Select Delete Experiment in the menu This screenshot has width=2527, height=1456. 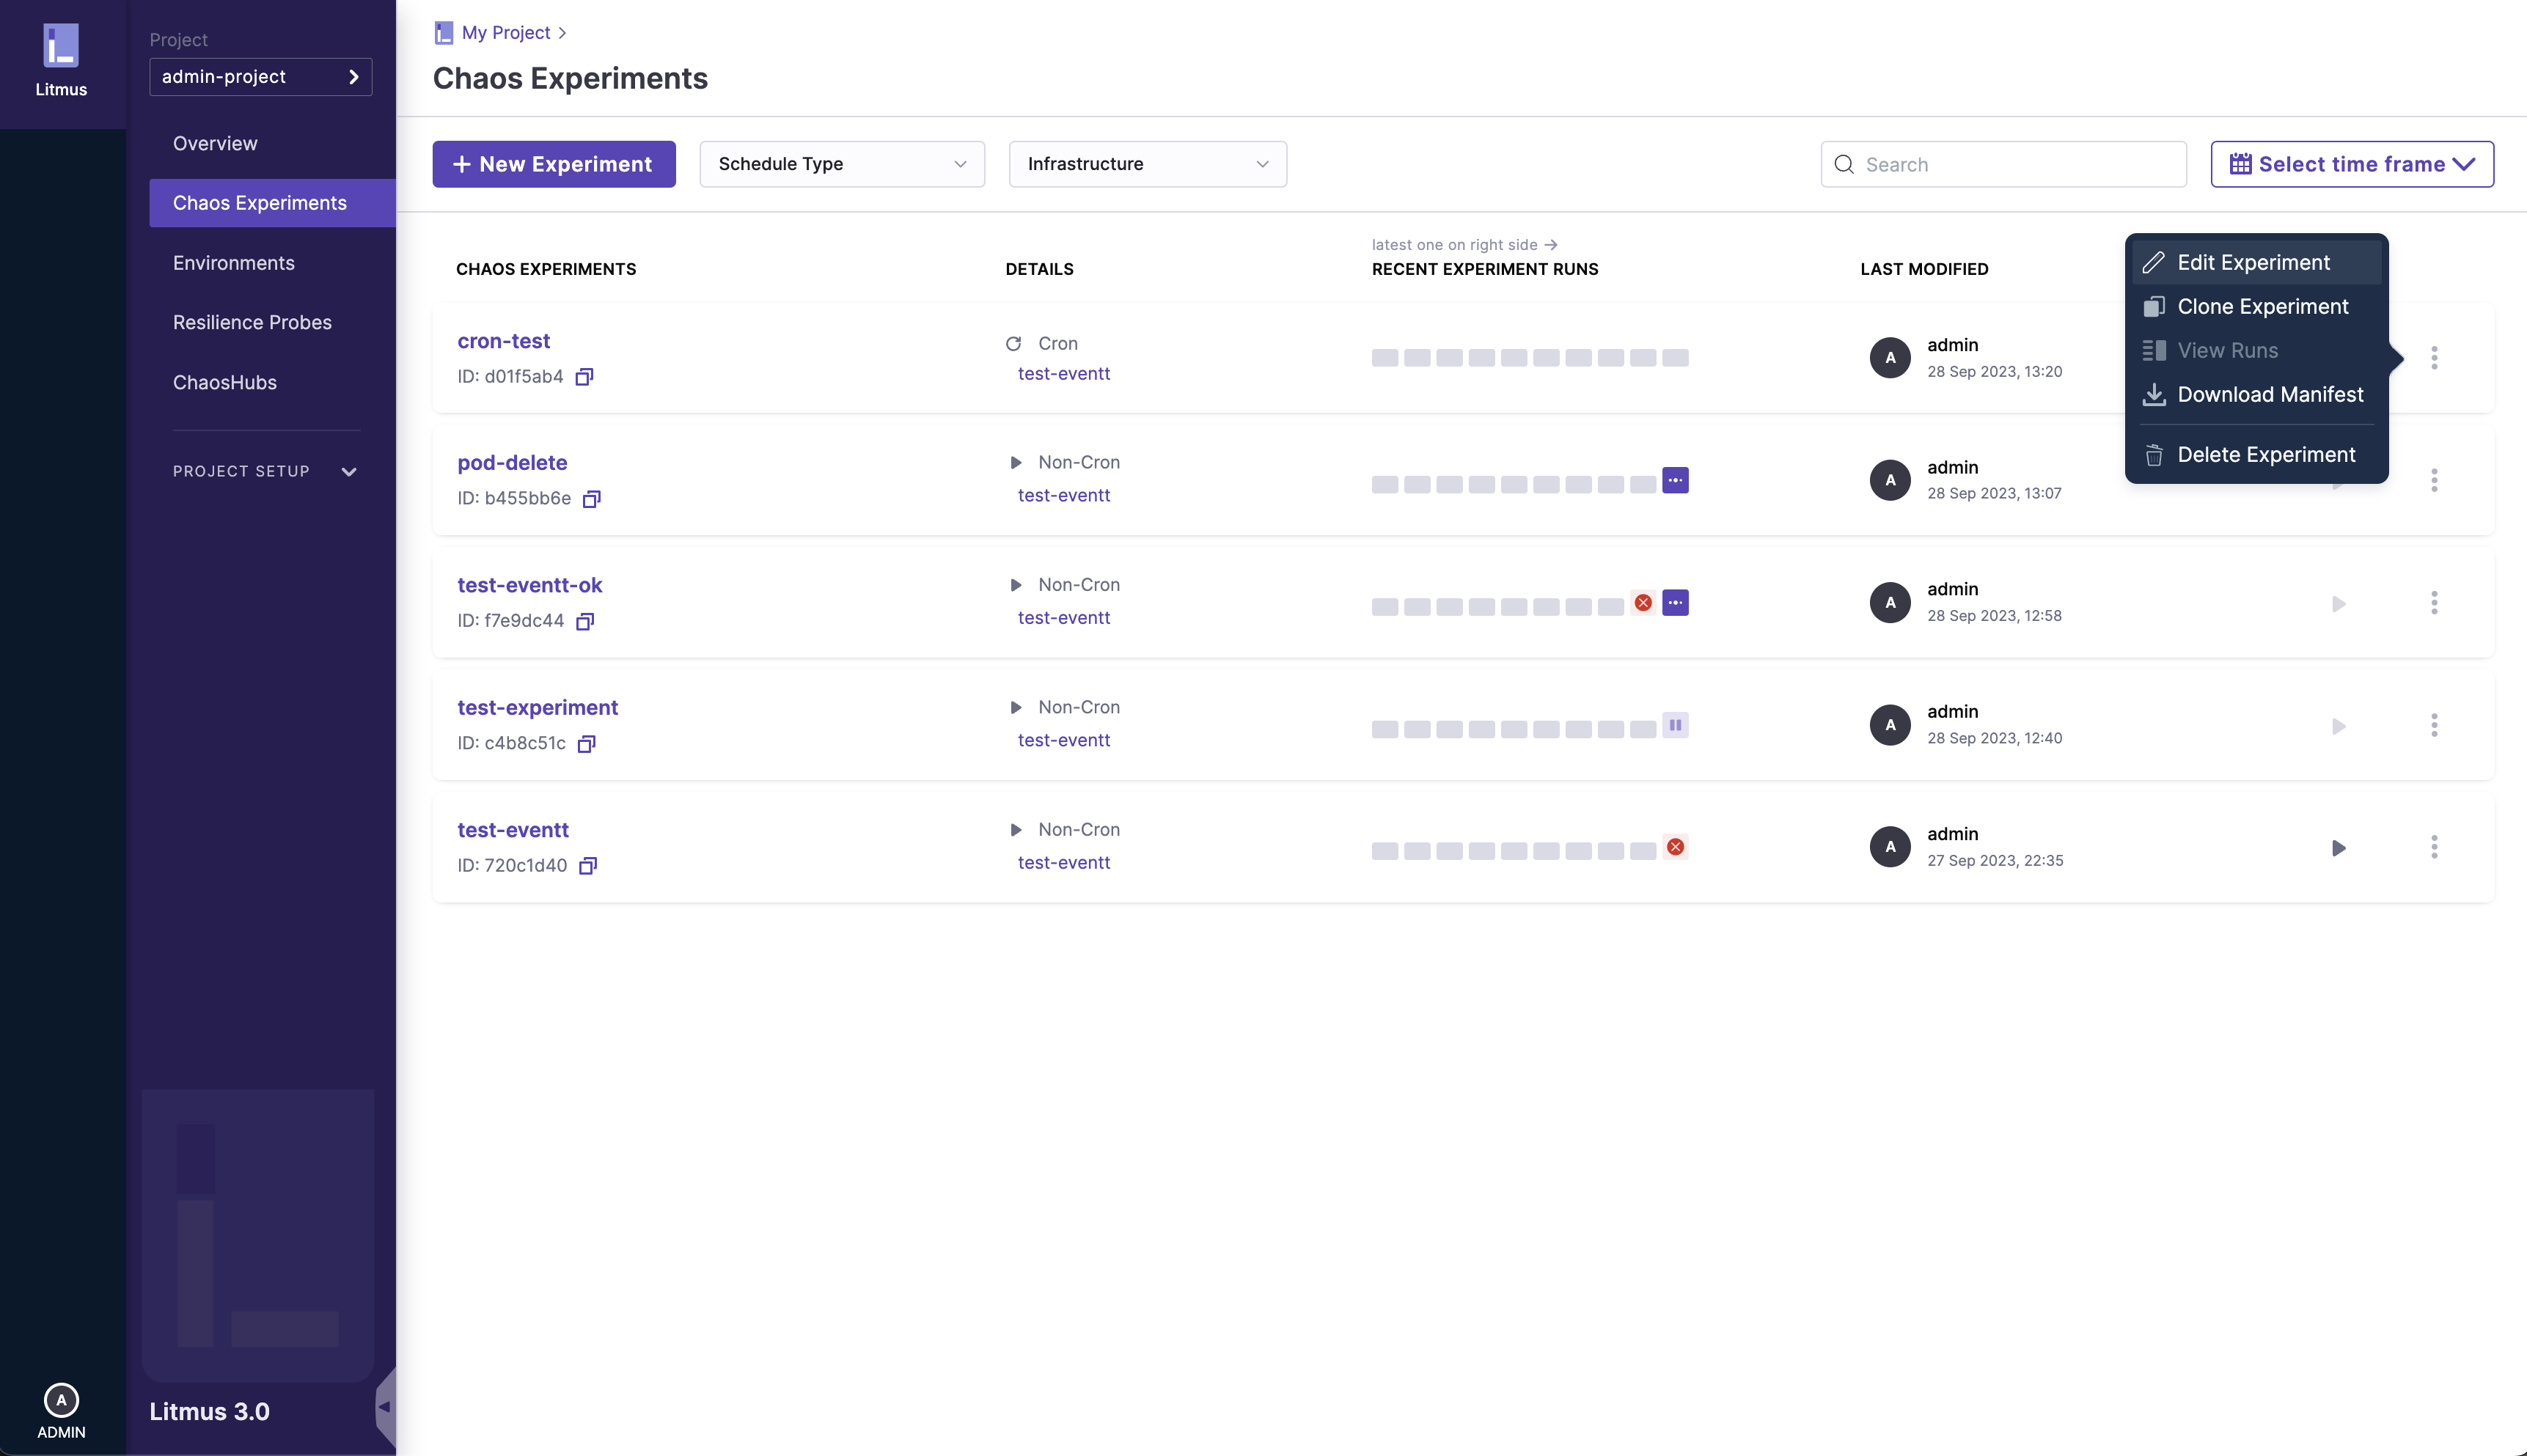click(x=2265, y=455)
